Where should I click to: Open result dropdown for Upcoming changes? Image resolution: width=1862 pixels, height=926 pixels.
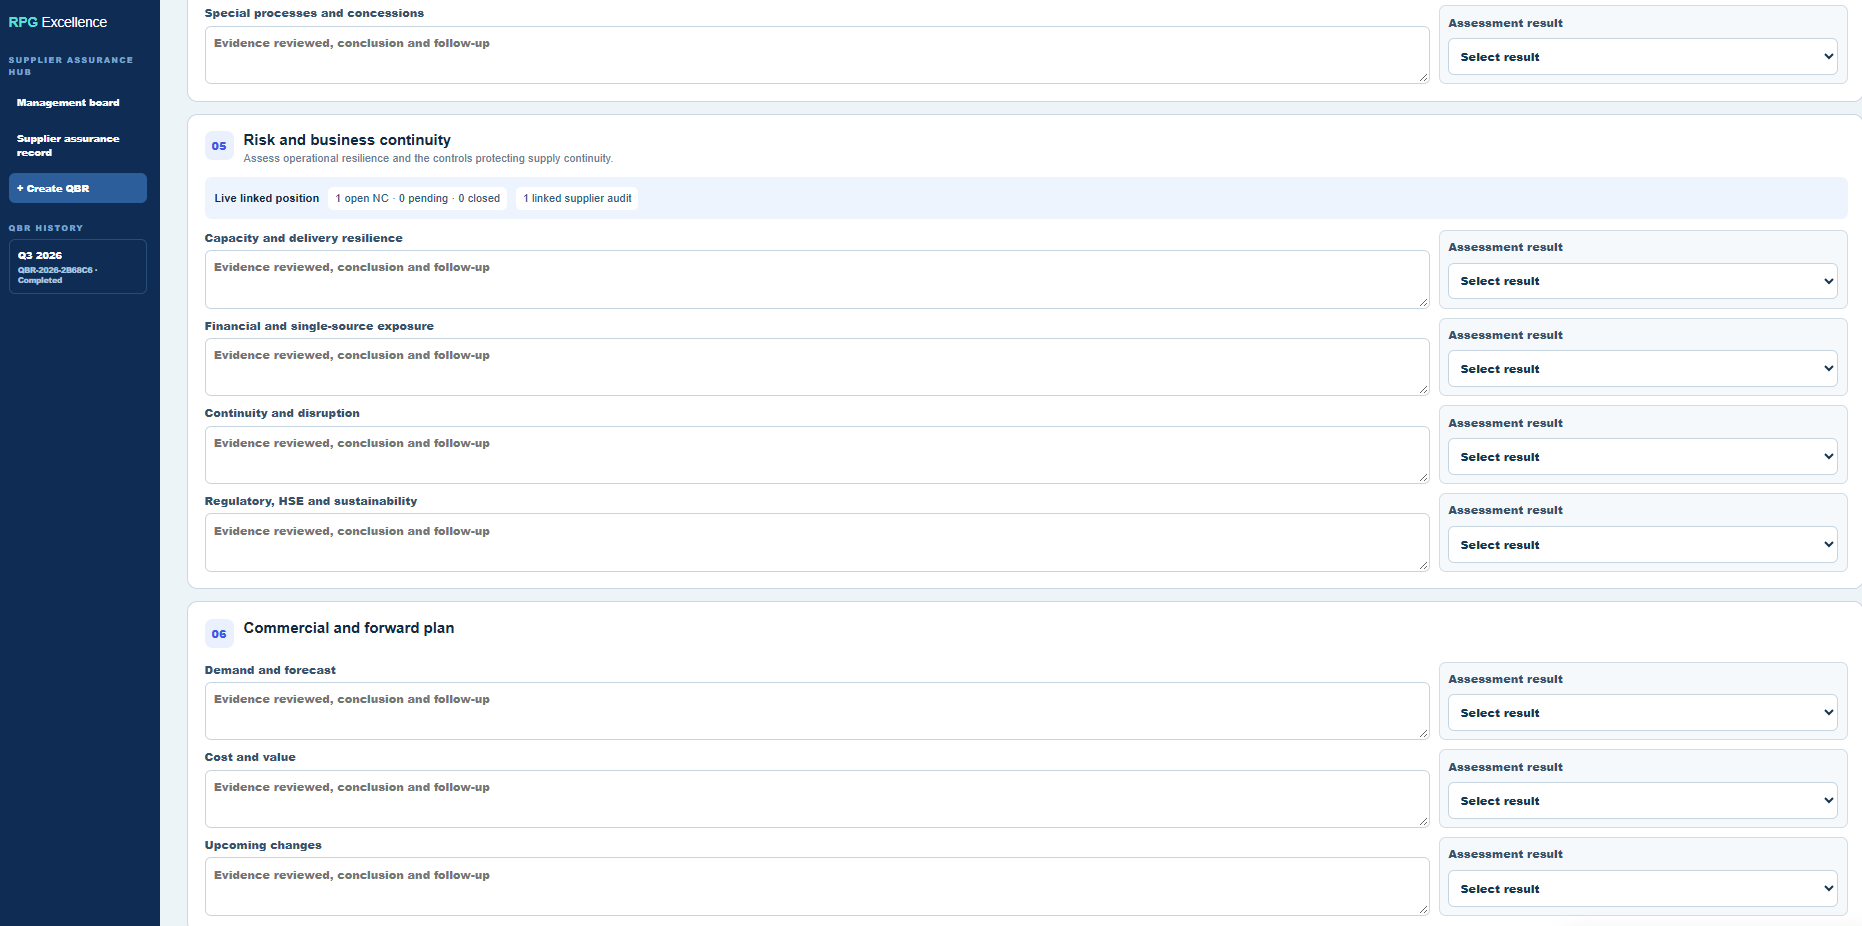click(1642, 889)
